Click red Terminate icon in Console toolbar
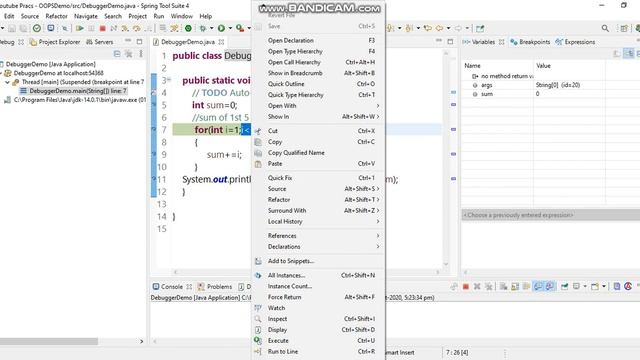Screen dimensions: 640x360 pos(465,287)
